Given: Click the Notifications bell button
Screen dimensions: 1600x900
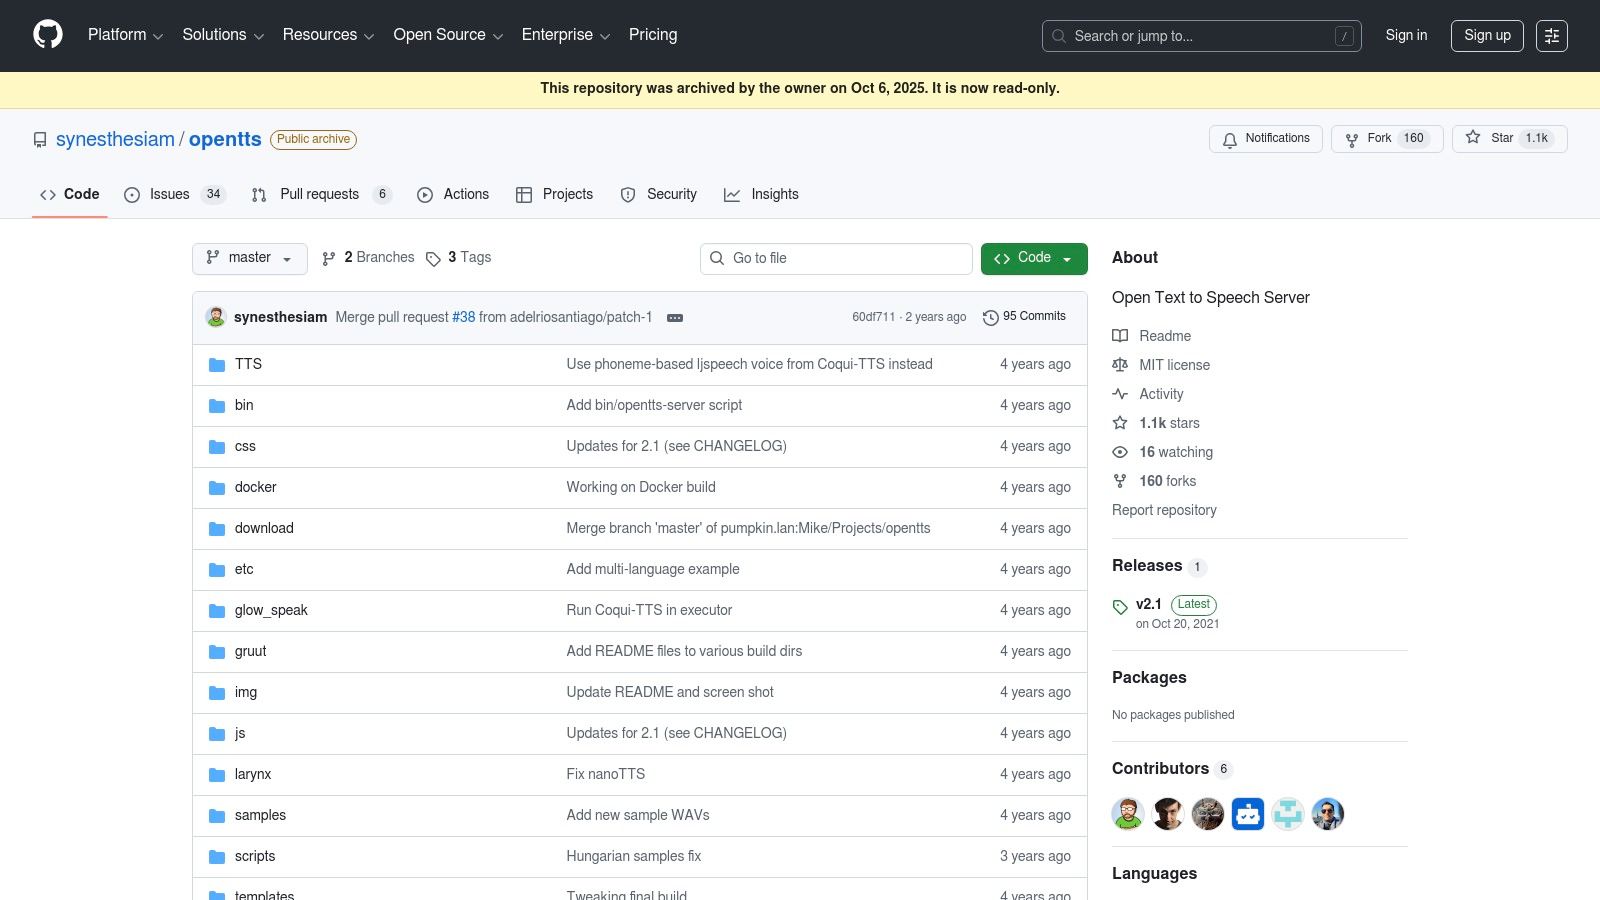Looking at the screenshot, I should tap(1265, 139).
